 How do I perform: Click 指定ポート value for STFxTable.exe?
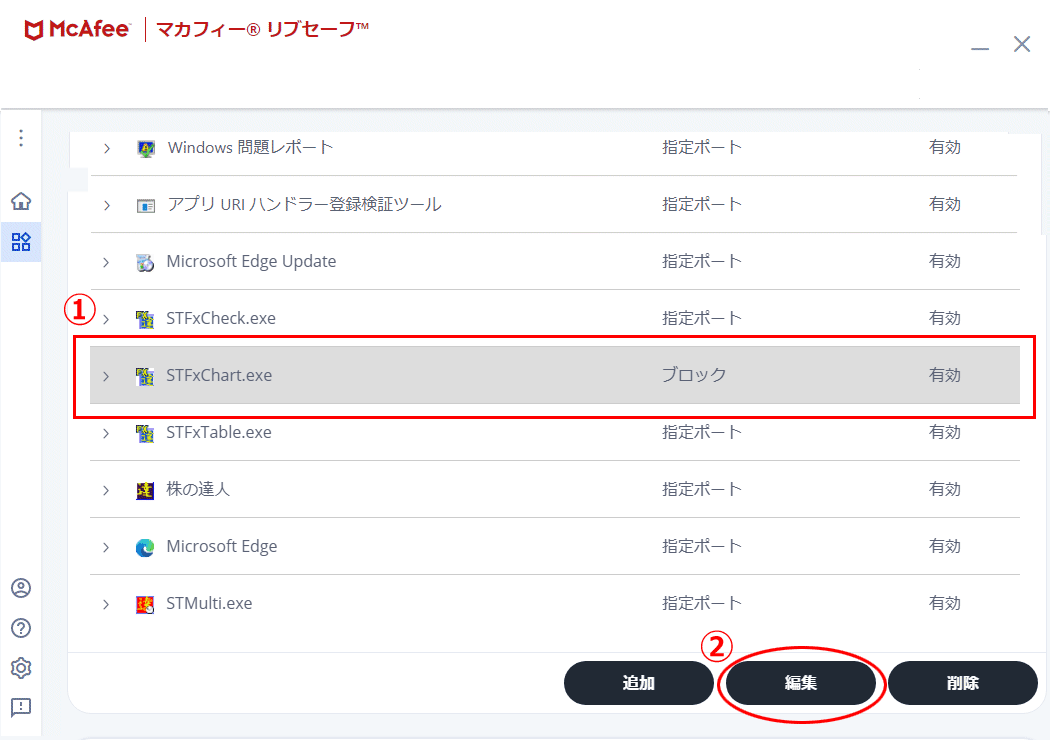pos(702,432)
